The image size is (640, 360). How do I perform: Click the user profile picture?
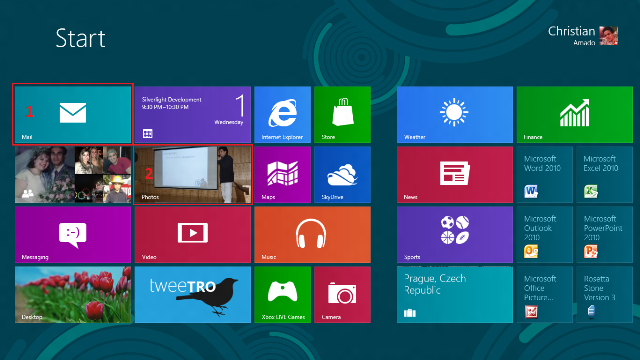(x=609, y=36)
